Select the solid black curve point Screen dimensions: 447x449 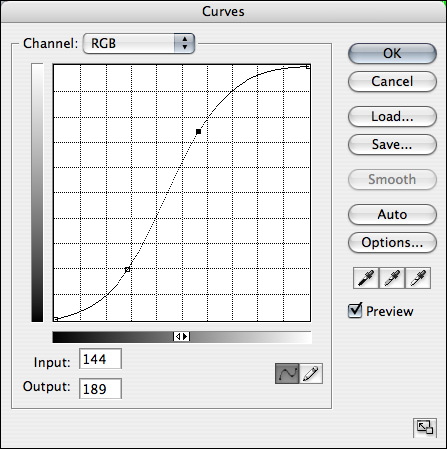199,132
